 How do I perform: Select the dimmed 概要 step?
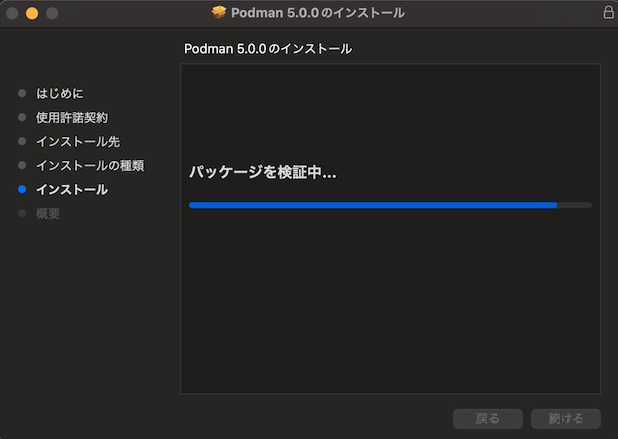[x=48, y=214]
